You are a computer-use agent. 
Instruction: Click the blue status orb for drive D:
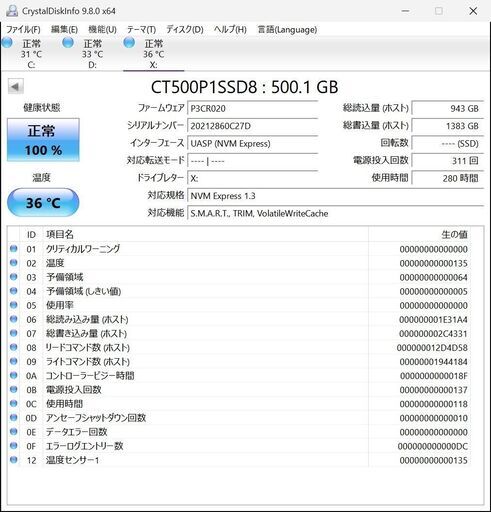point(68,42)
